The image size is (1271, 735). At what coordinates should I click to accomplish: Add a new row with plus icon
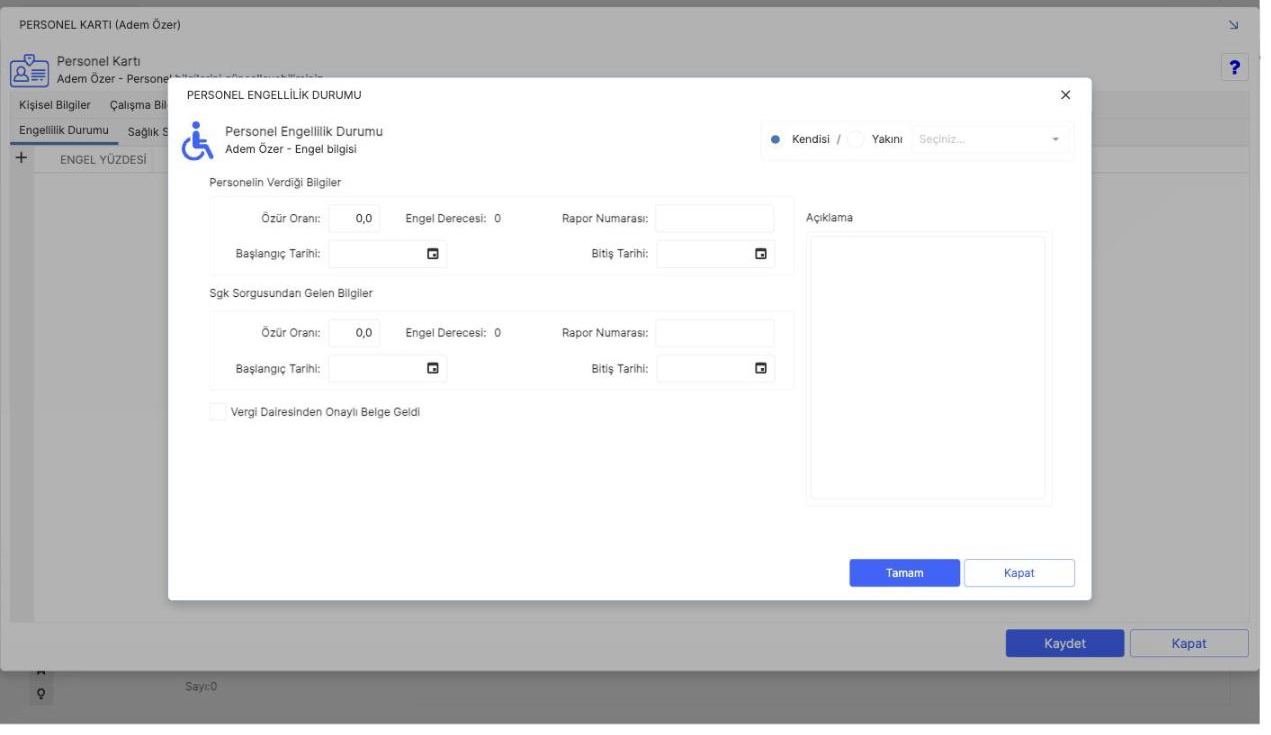point(21,158)
